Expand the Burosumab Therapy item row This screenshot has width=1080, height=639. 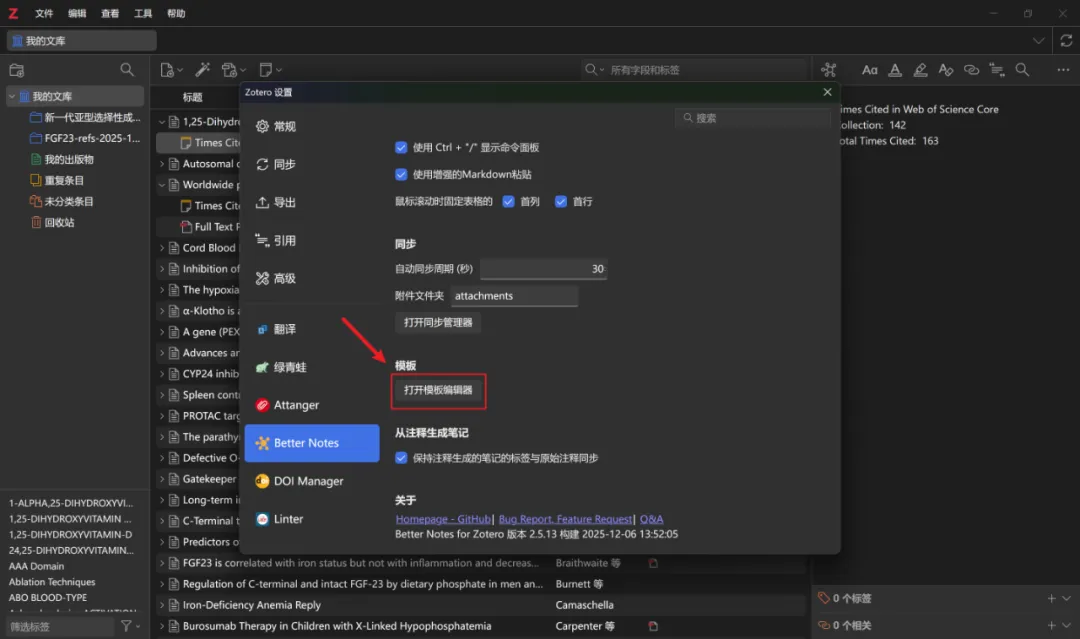(162, 626)
